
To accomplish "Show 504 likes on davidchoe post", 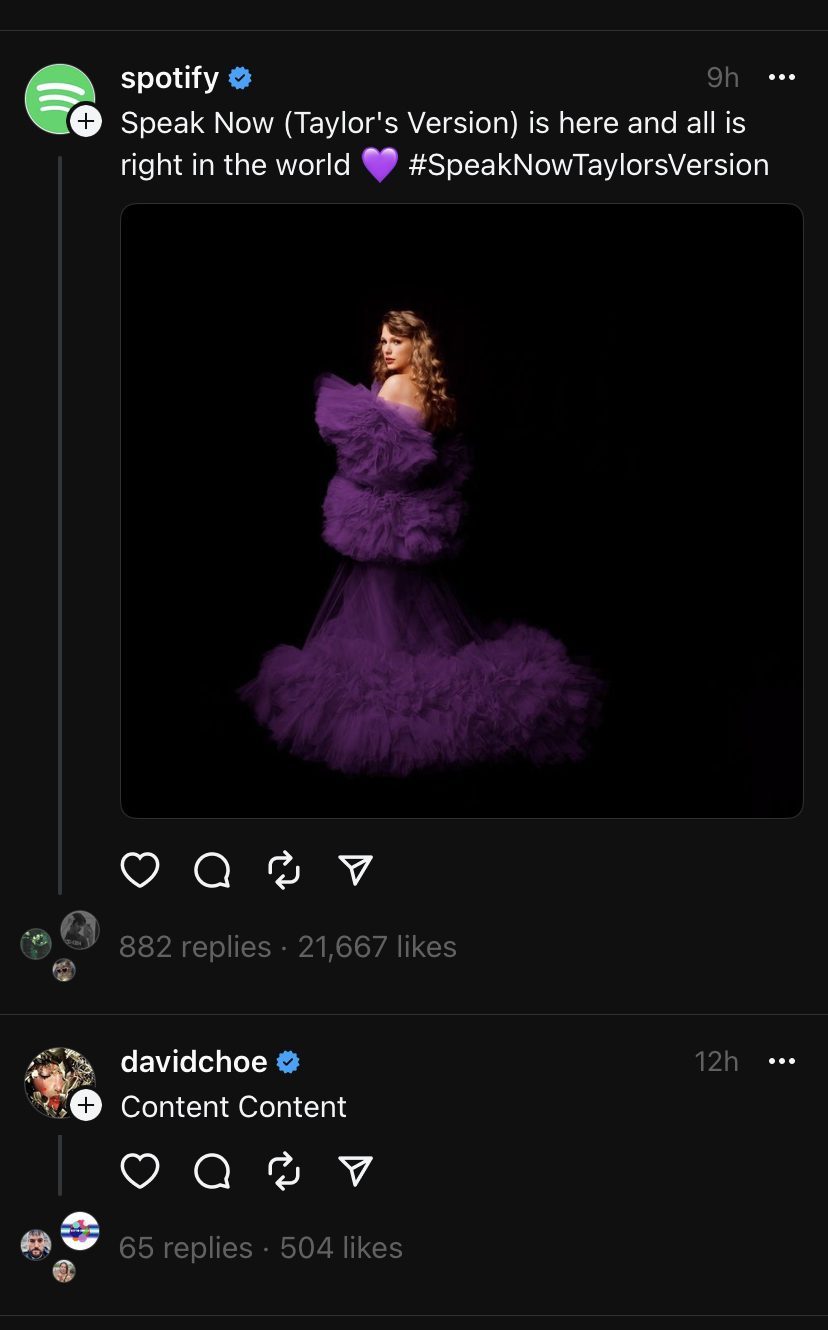I will 341,1248.
